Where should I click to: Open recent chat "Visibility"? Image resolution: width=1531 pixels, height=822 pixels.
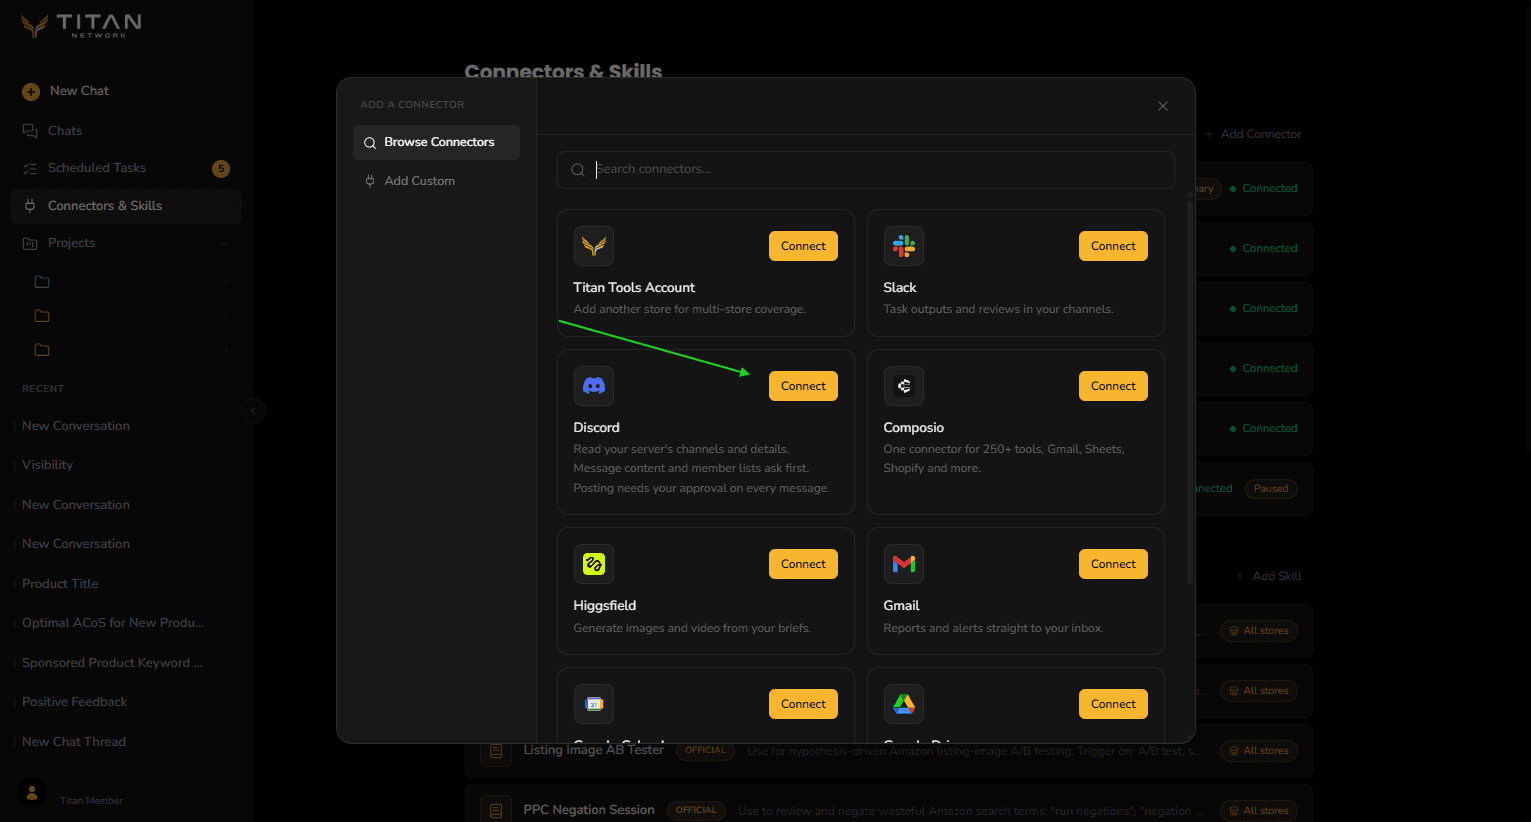pyautogui.click(x=47, y=465)
